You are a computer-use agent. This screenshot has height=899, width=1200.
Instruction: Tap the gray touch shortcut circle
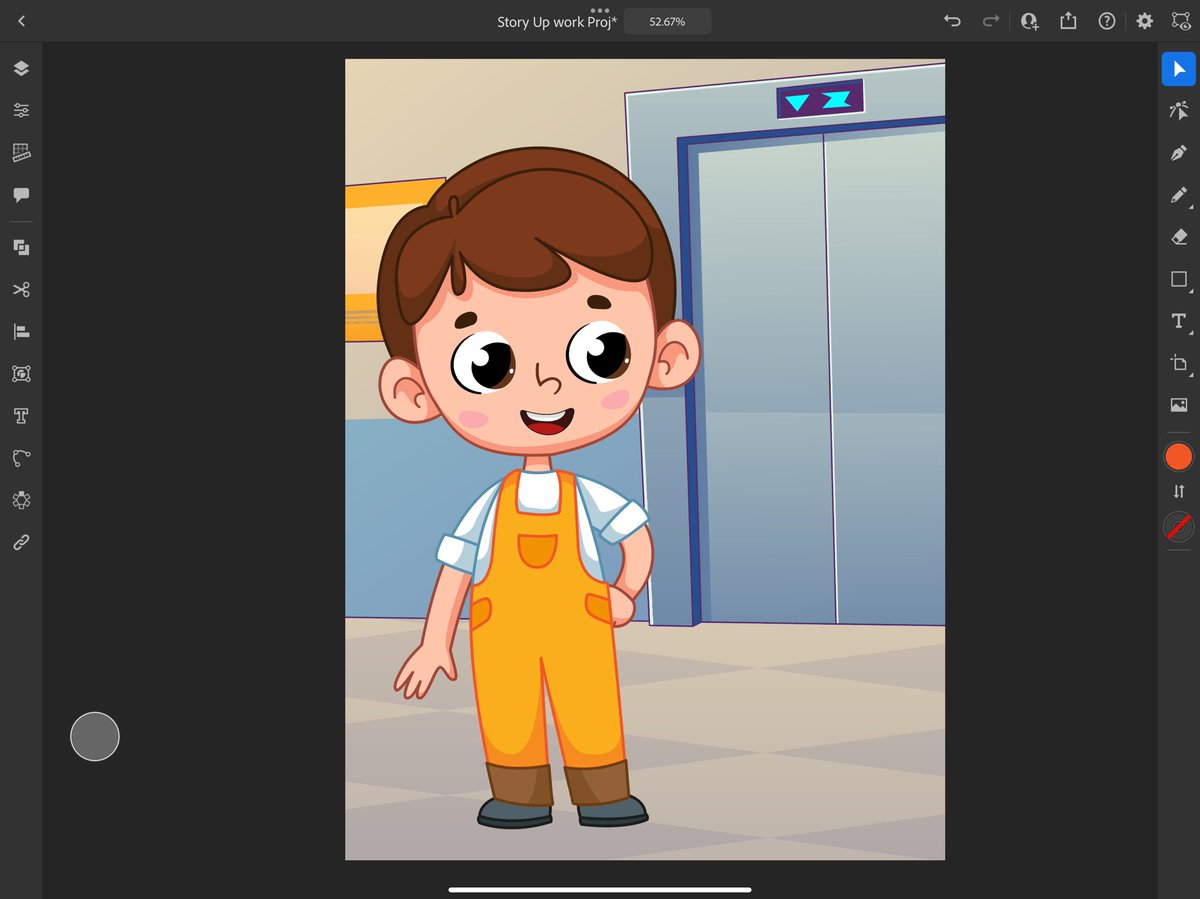[x=95, y=737]
